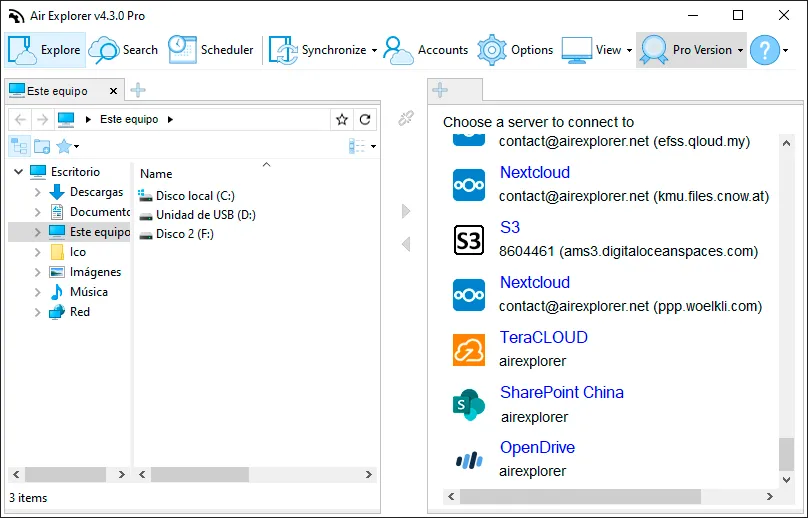
Task: Expand the Música tree node
Action: (x=37, y=292)
